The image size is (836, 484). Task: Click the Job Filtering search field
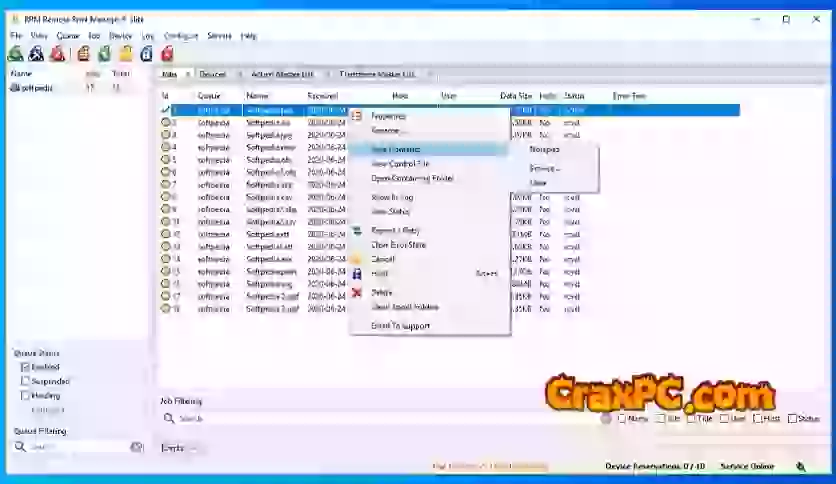tap(384, 418)
